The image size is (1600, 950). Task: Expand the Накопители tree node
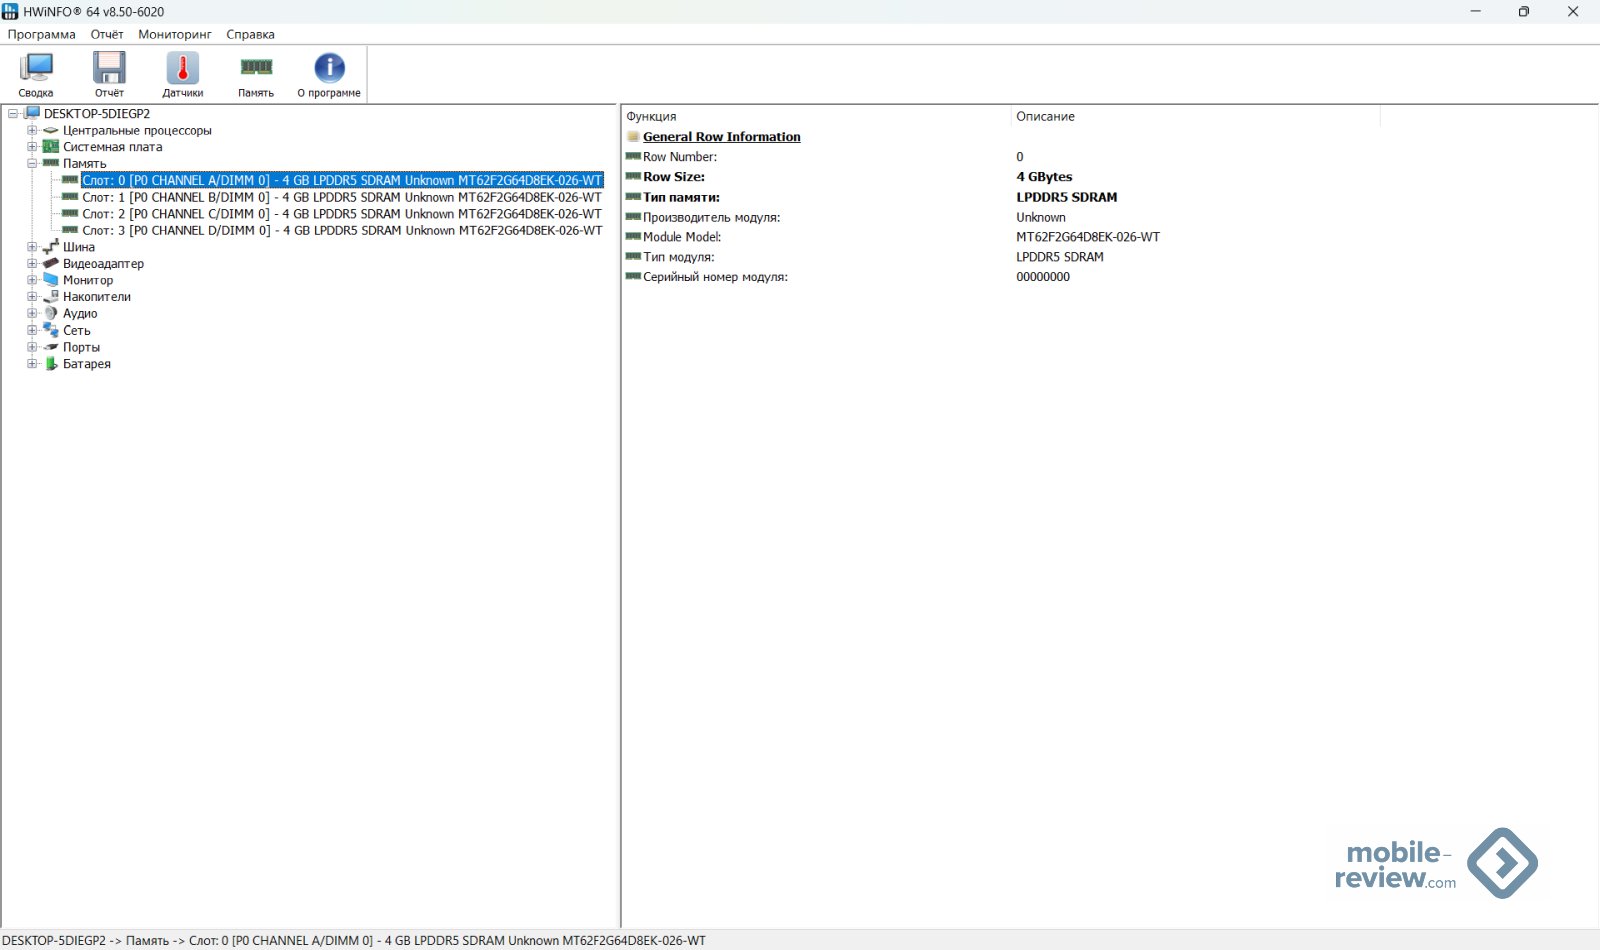pos(32,297)
